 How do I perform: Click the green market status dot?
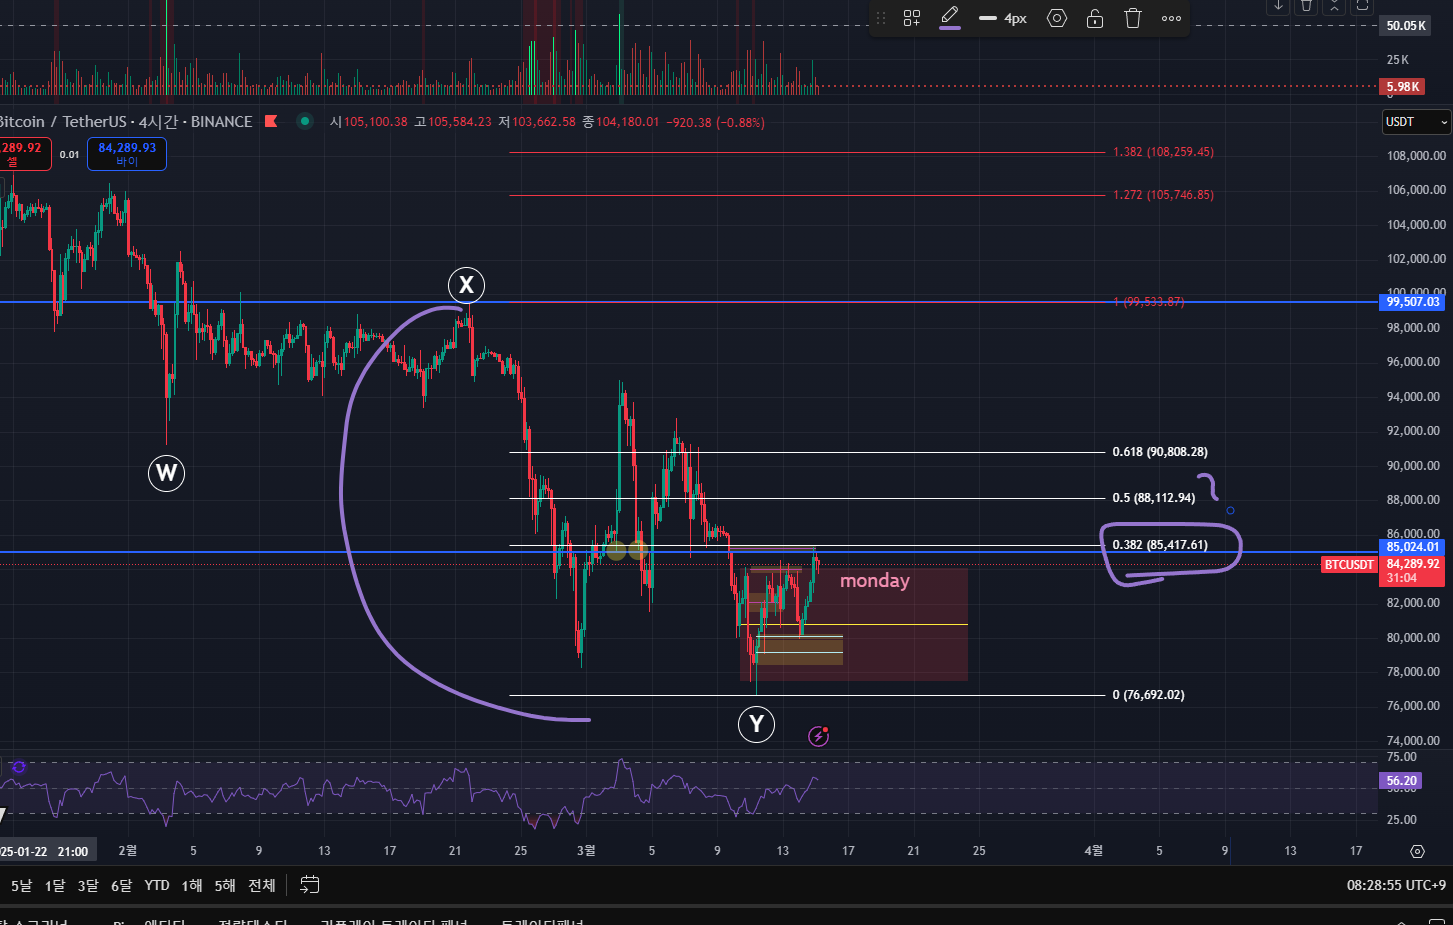point(305,122)
